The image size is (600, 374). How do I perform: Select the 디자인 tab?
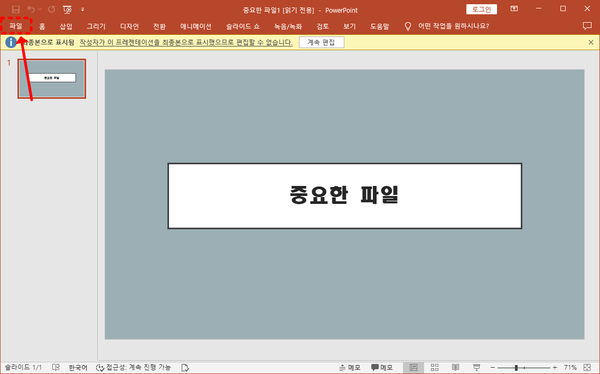(x=129, y=26)
